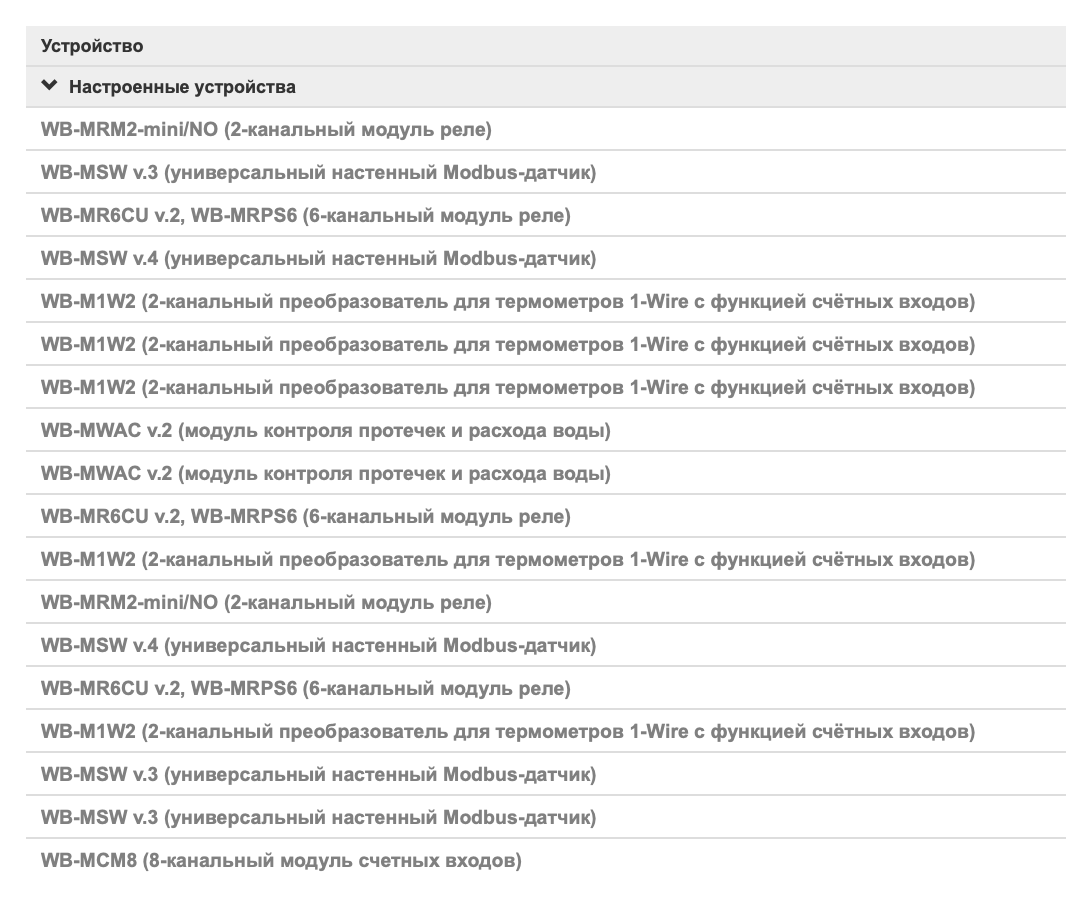Image resolution: width=1066 pixels, height=904 pixels.
Task: Select the first WB-MWAC v.2 leak control module
Action: click(x=546, y=430)
